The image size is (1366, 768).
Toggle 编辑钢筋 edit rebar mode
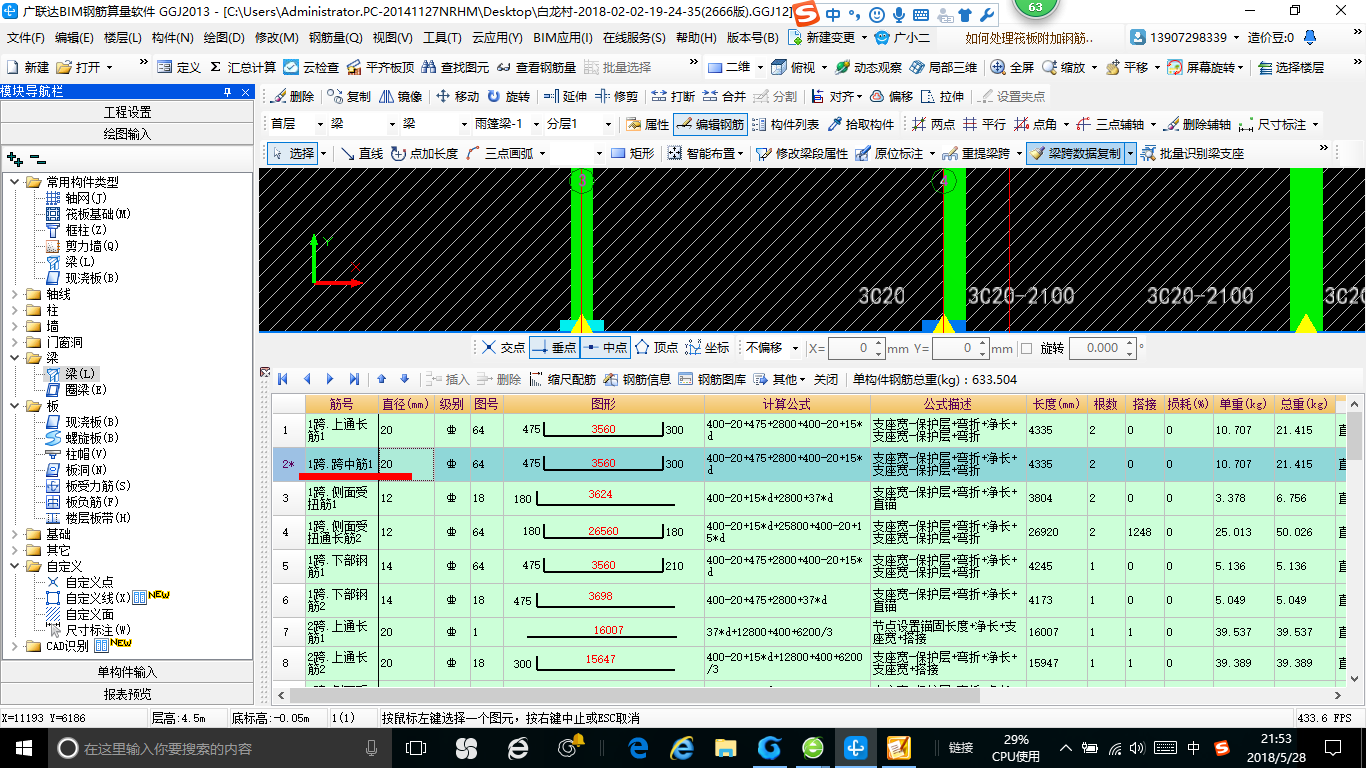pyautogui.click(x=710, y=125)
